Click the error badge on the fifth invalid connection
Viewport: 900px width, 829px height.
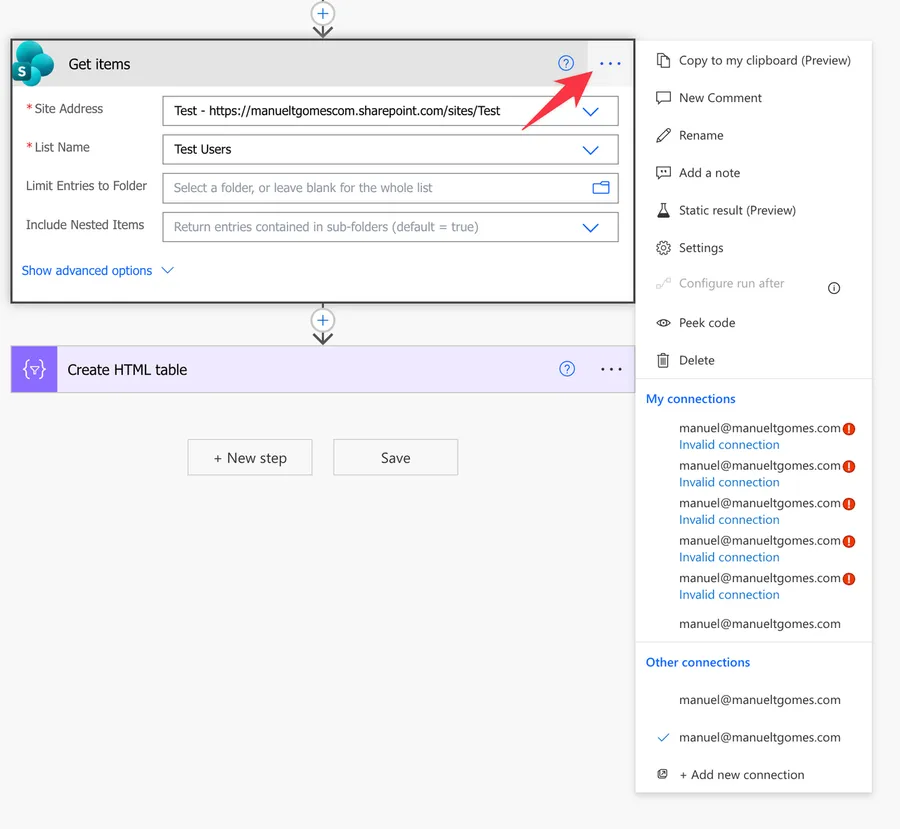(849, 579)
